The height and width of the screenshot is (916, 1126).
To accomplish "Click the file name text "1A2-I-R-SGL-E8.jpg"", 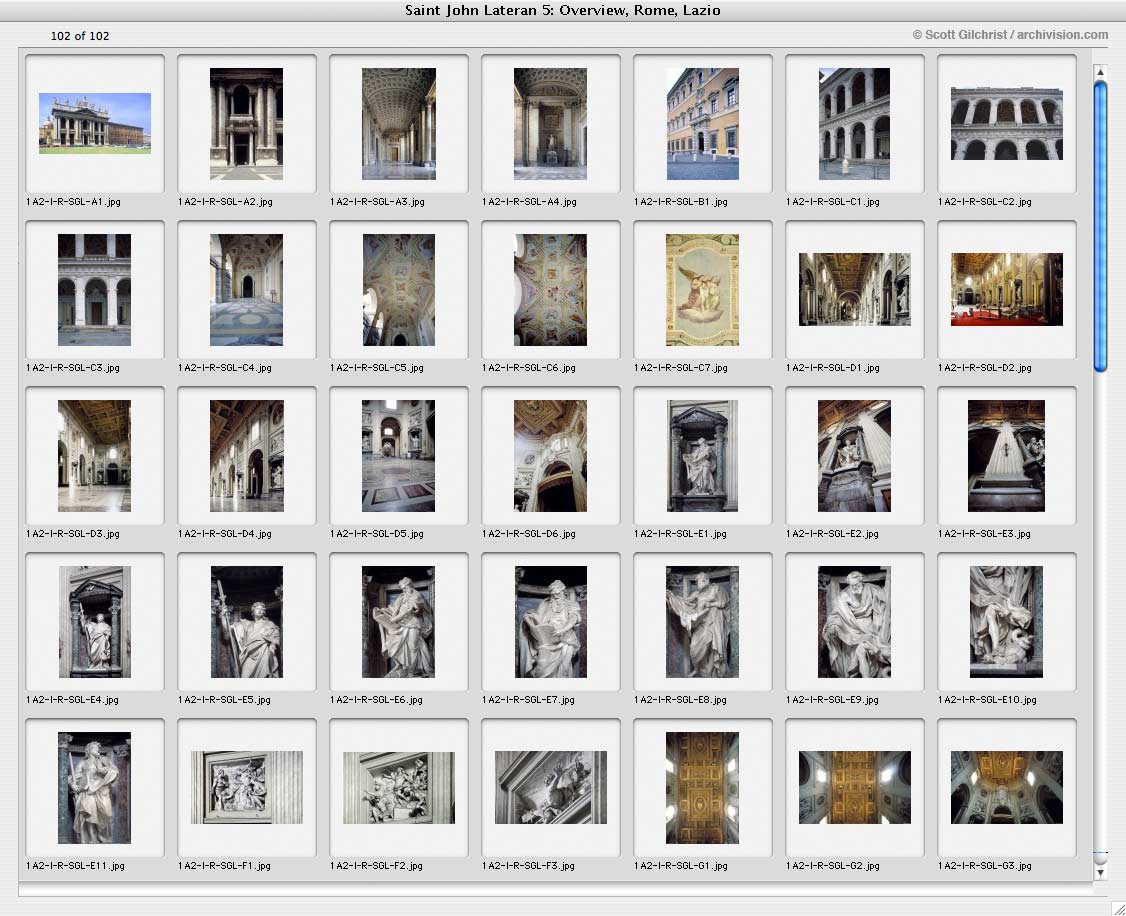I will tap(680, 699).
